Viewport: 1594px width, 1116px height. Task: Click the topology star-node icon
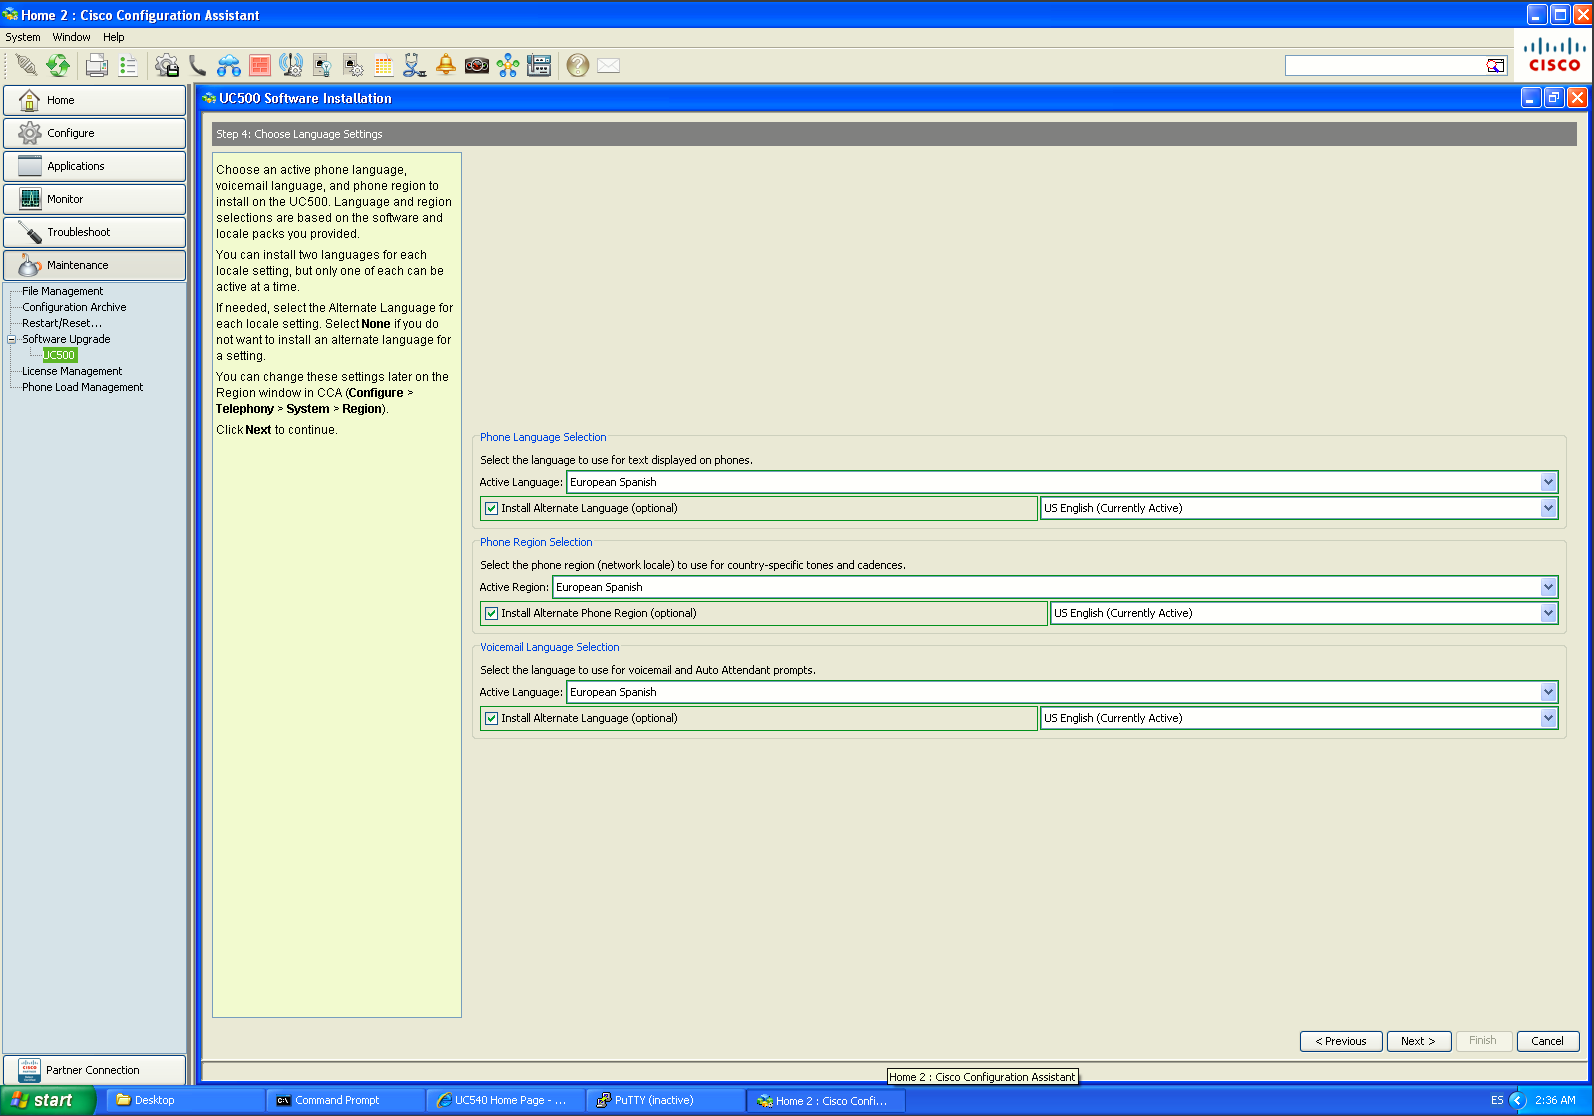[508, 66]
